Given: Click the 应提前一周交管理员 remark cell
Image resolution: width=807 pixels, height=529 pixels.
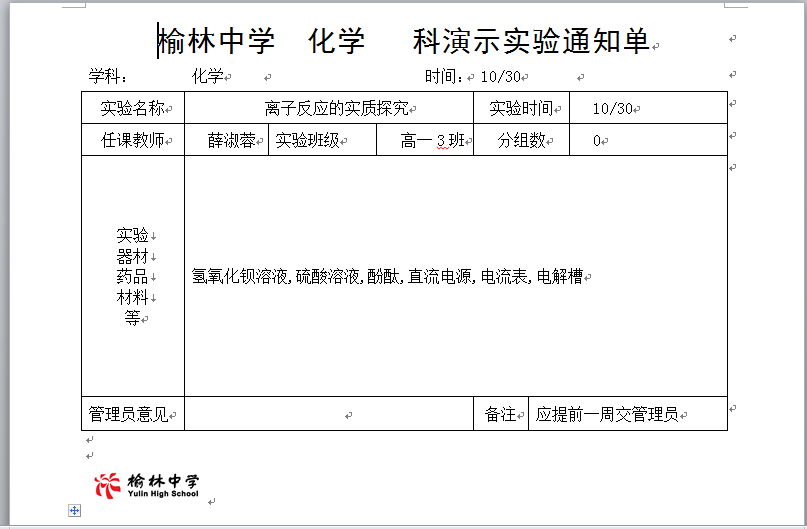Looking at the screenshot, I should 607,414.
